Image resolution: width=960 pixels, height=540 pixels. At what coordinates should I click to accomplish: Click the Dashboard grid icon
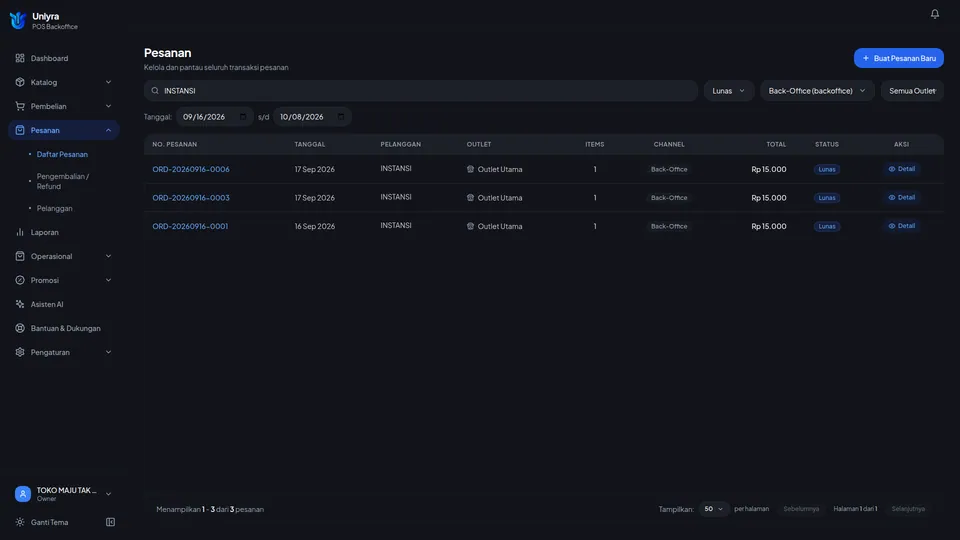pos(20,58)
